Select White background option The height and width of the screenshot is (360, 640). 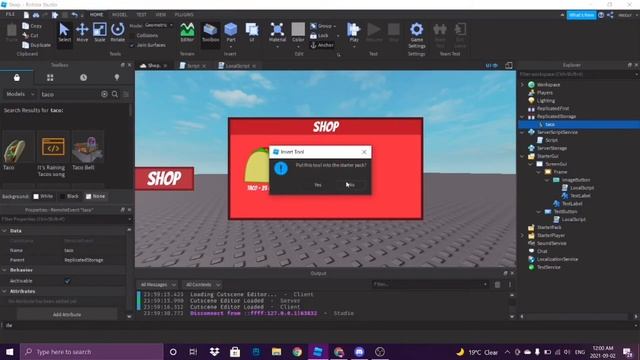[43, 196]
